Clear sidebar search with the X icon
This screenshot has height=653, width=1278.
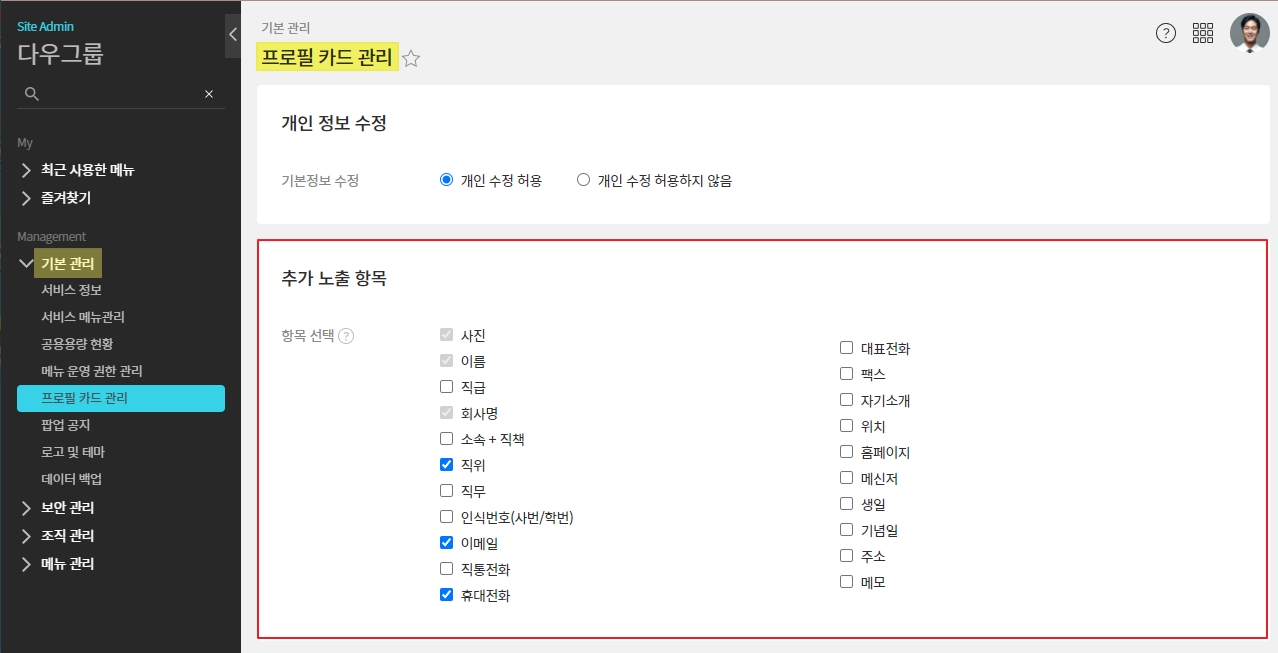(x=209, y=94)
